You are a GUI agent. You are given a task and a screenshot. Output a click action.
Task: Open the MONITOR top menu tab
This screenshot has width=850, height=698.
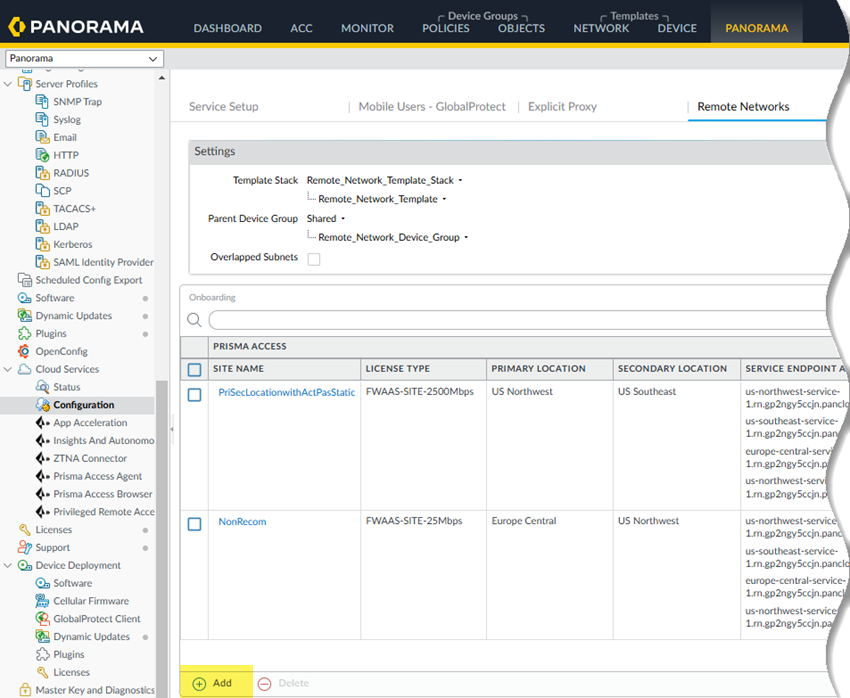[x=367, y=28]
